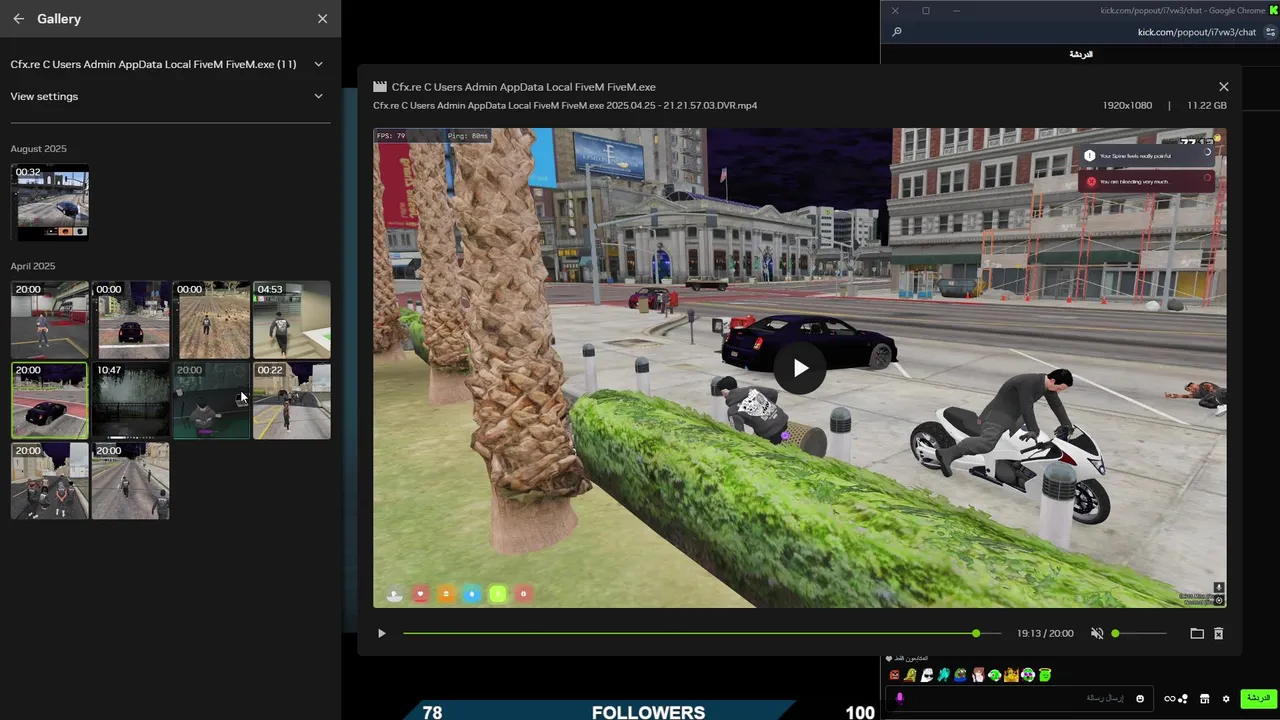Click the purple microphone icon in chat
The width and height of the screenshot is (1280, 720).
(x=900, y=698)
